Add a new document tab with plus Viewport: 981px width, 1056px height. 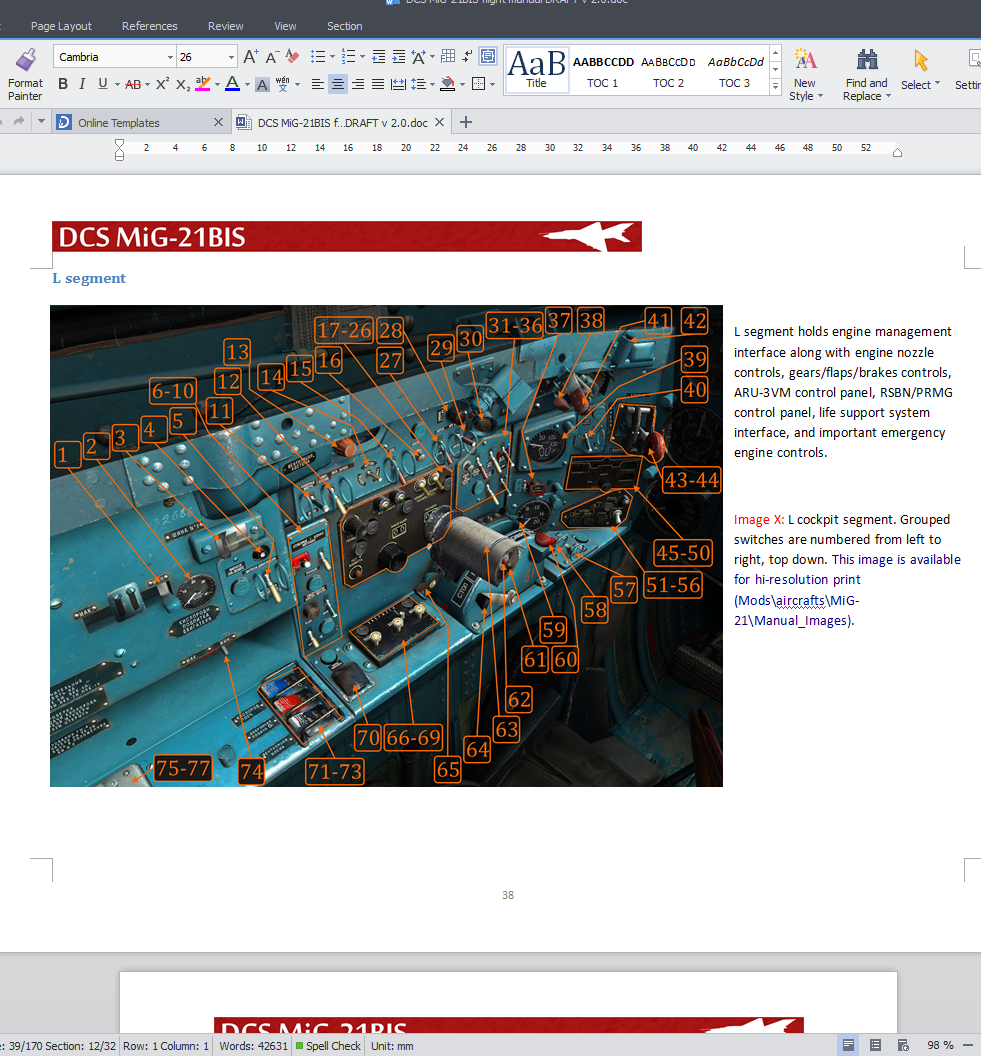[465, 123]
